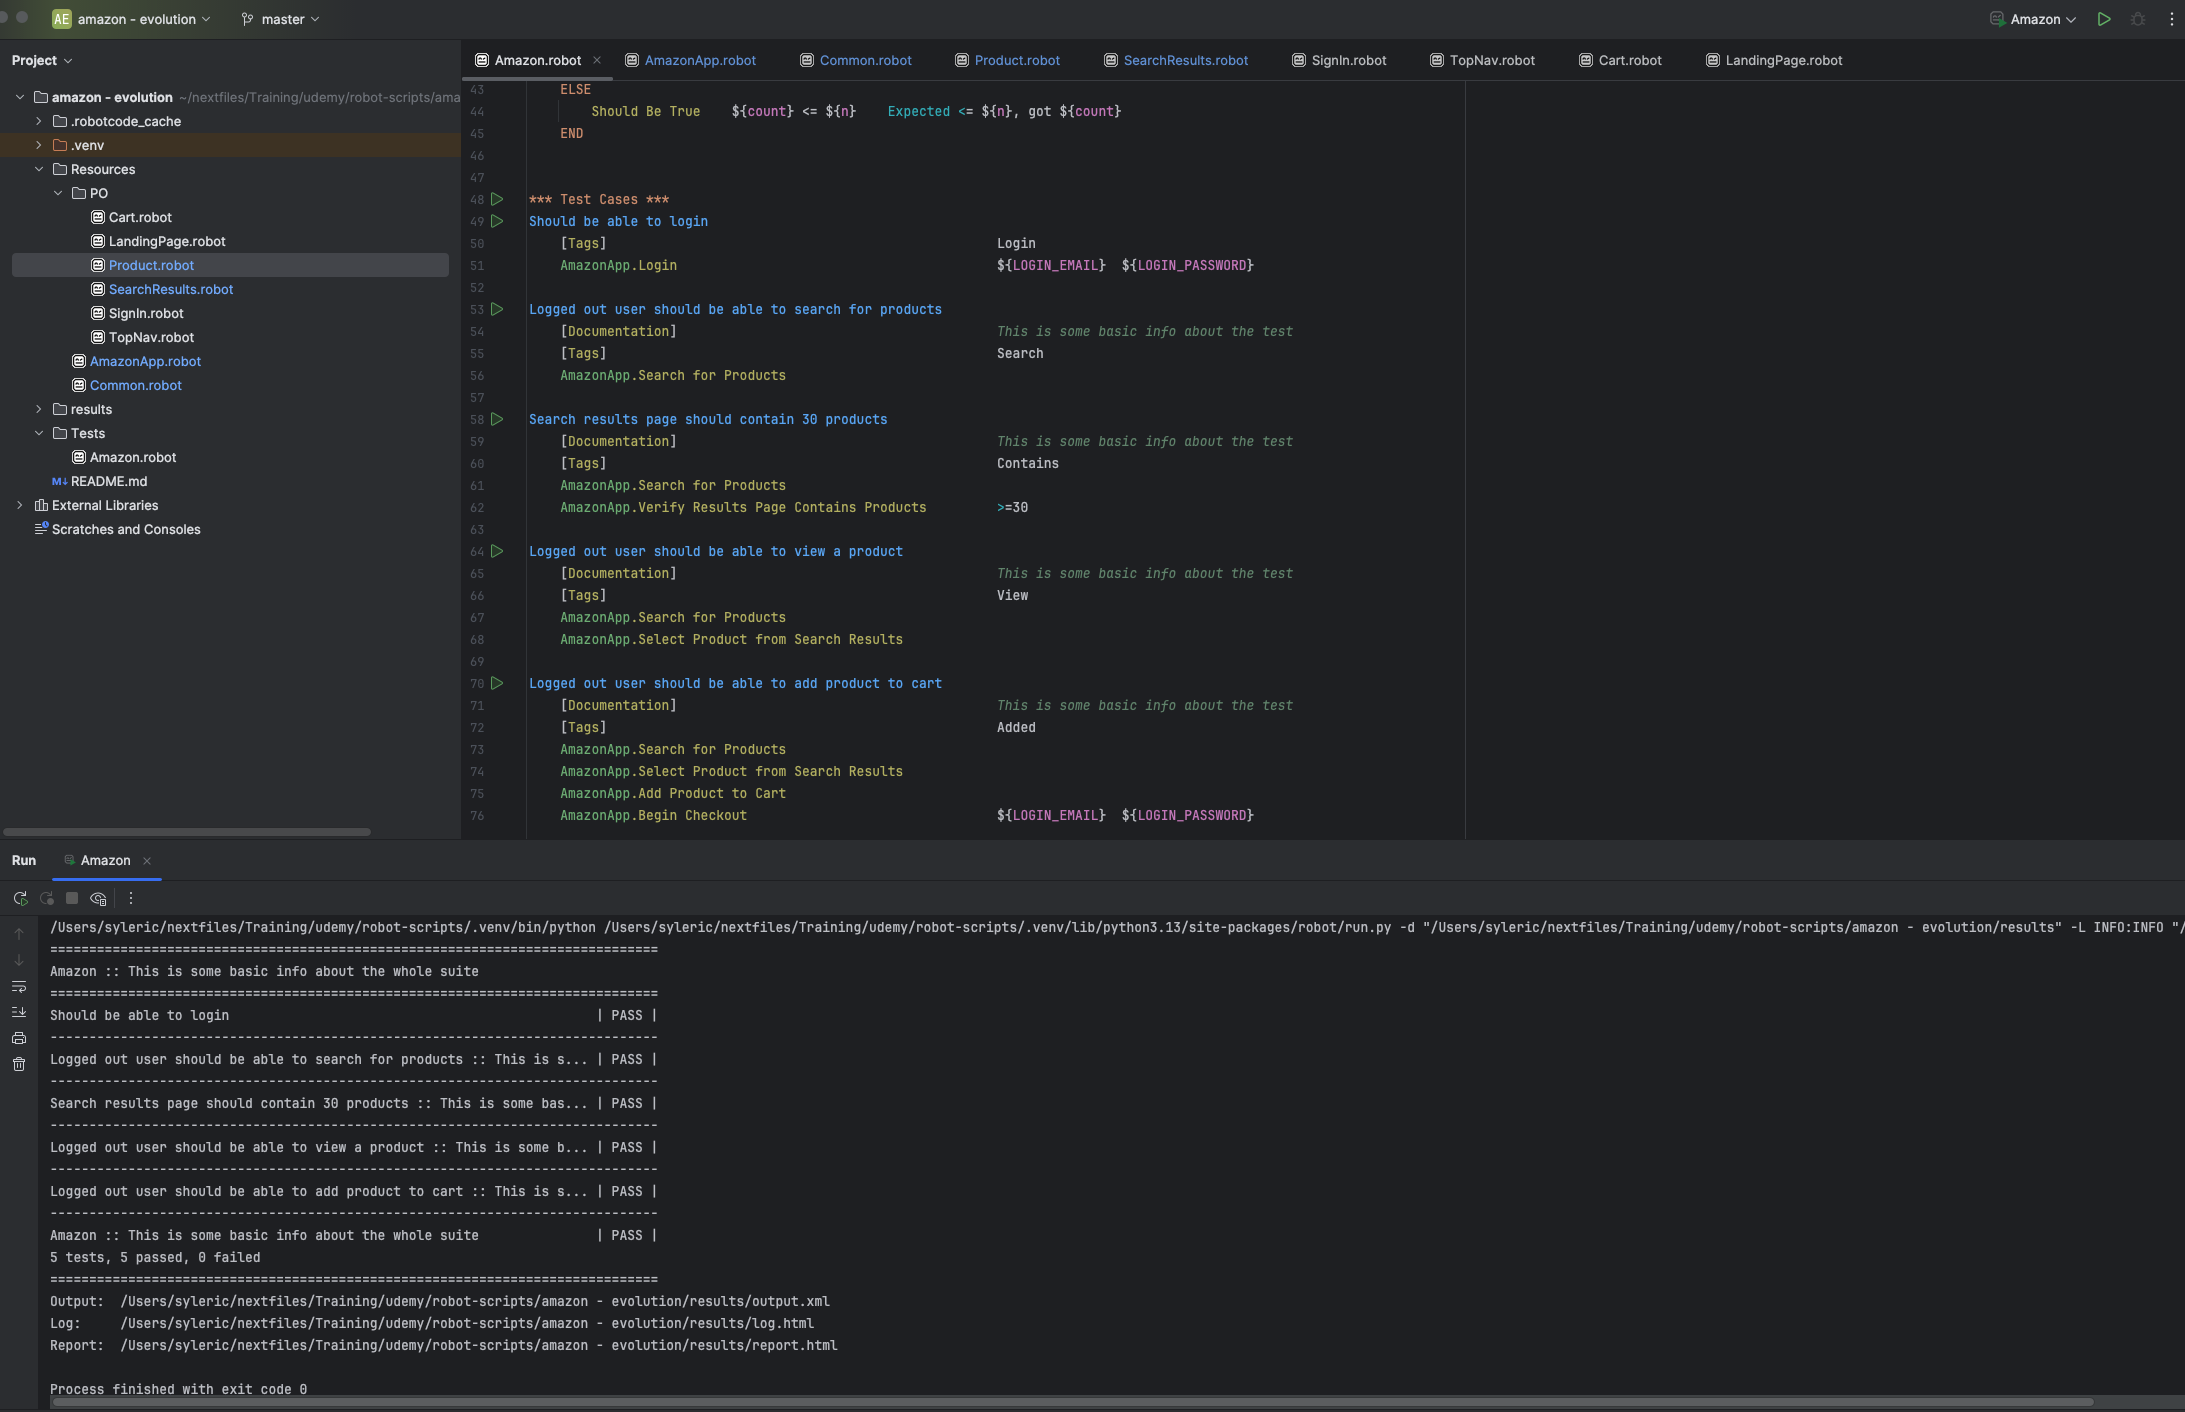
Task: Start debugging via the bug icon
Action: 2138,19
